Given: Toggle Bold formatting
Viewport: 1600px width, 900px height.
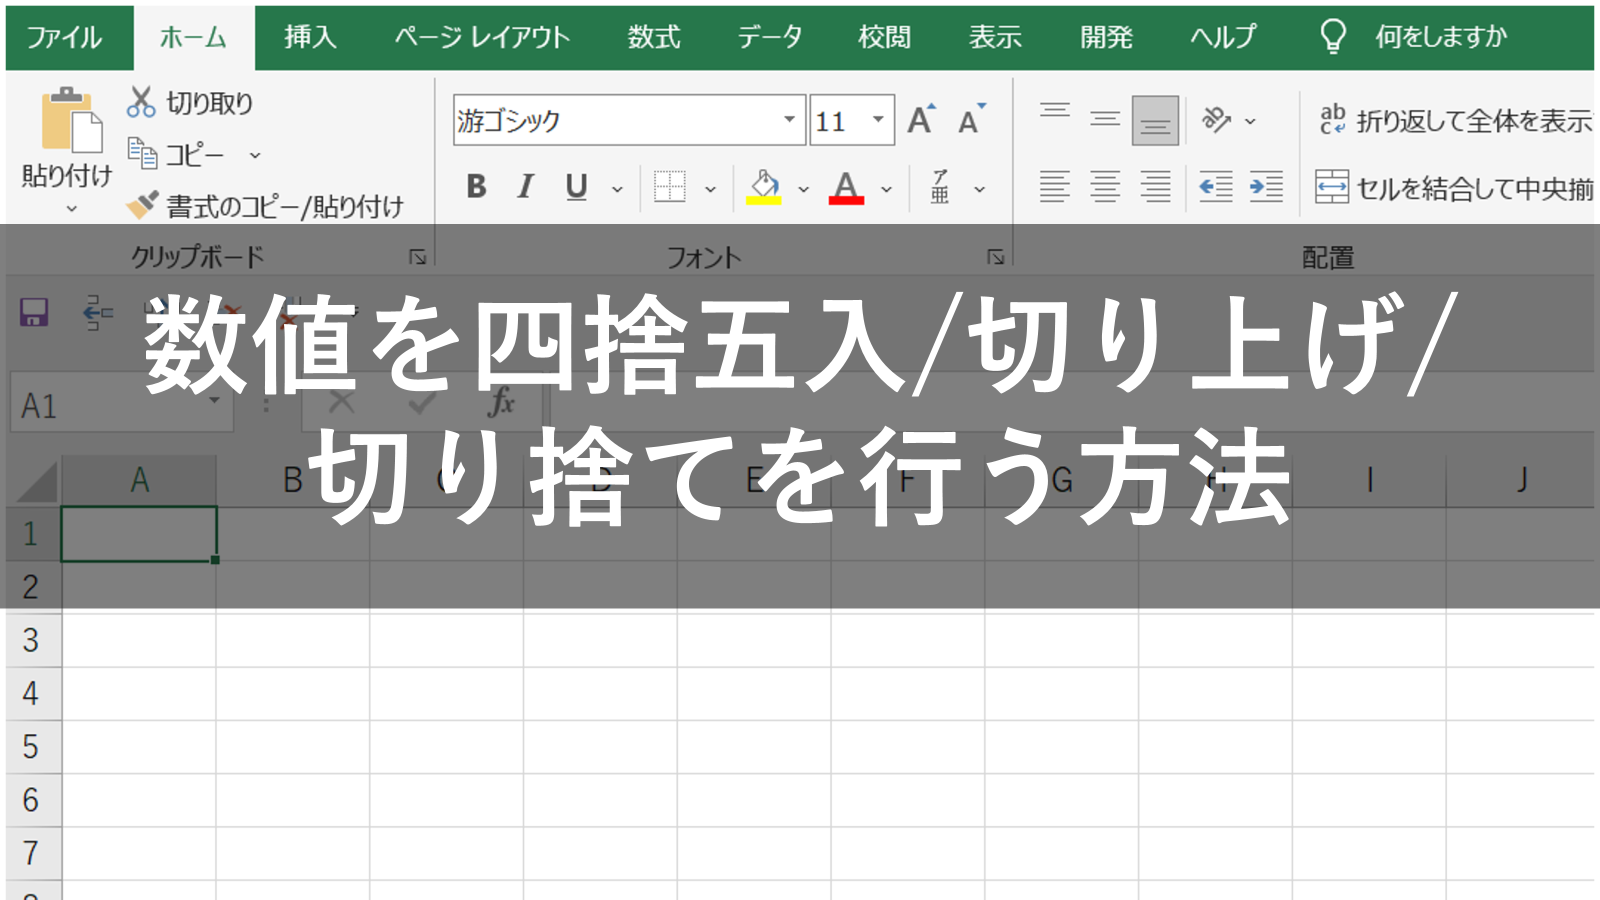Looking at the screenshot, I should [476, 187].
